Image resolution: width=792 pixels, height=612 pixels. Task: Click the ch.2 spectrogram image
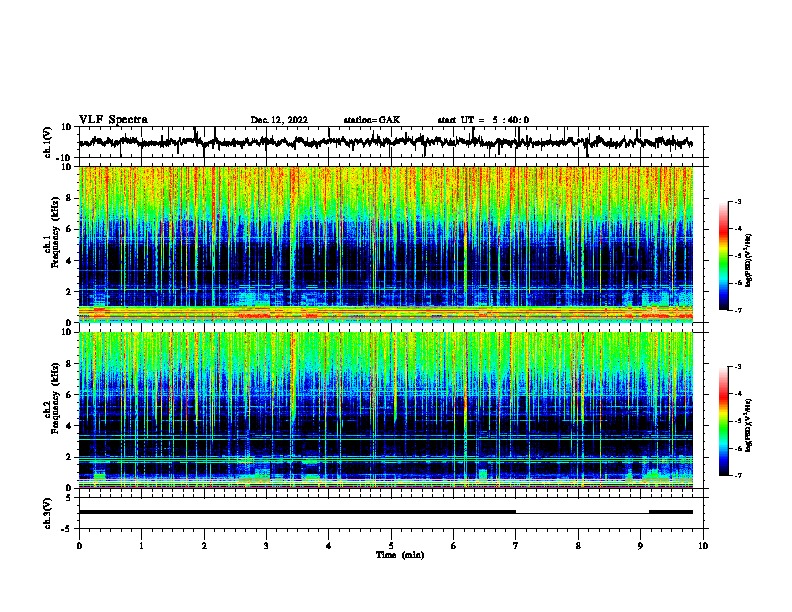click(386, 410)
